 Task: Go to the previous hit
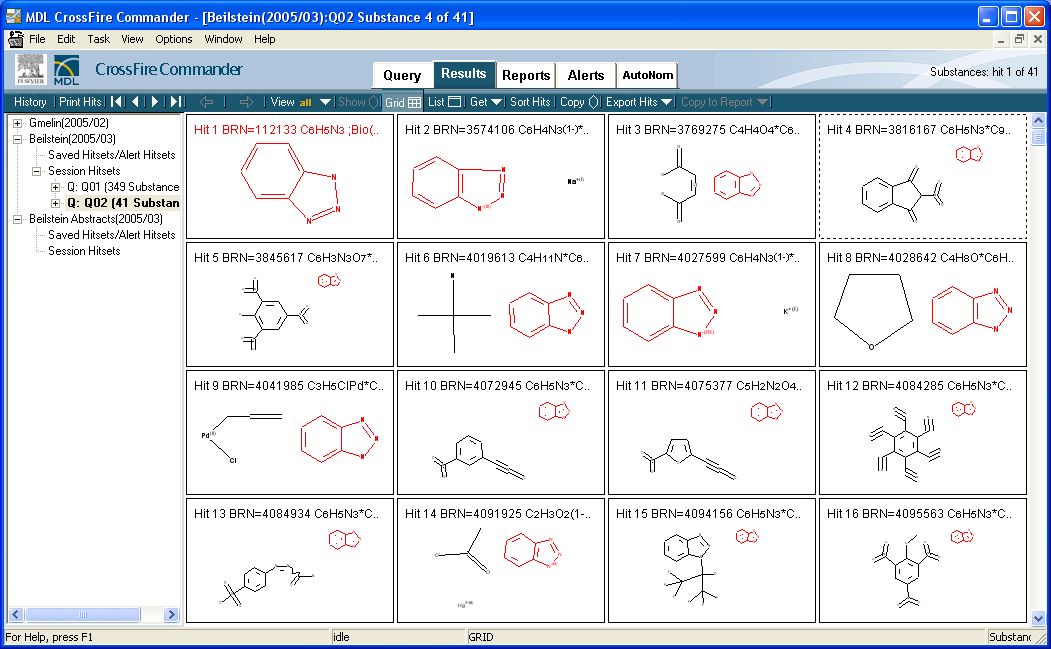pos(135,102)
